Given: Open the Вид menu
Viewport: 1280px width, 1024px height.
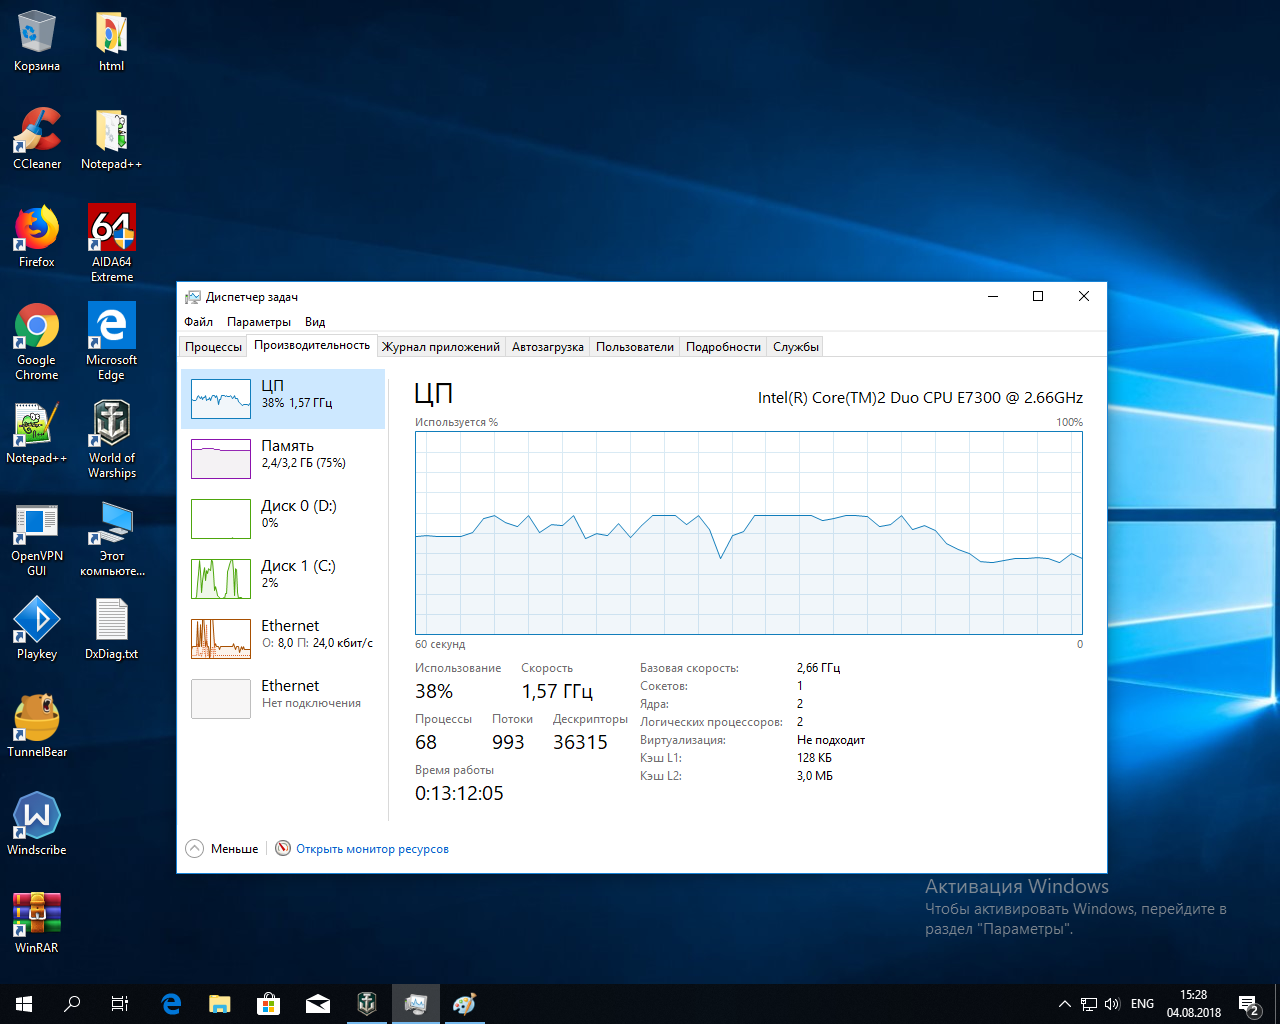Looking at the screenshot, I should point(315,322).
